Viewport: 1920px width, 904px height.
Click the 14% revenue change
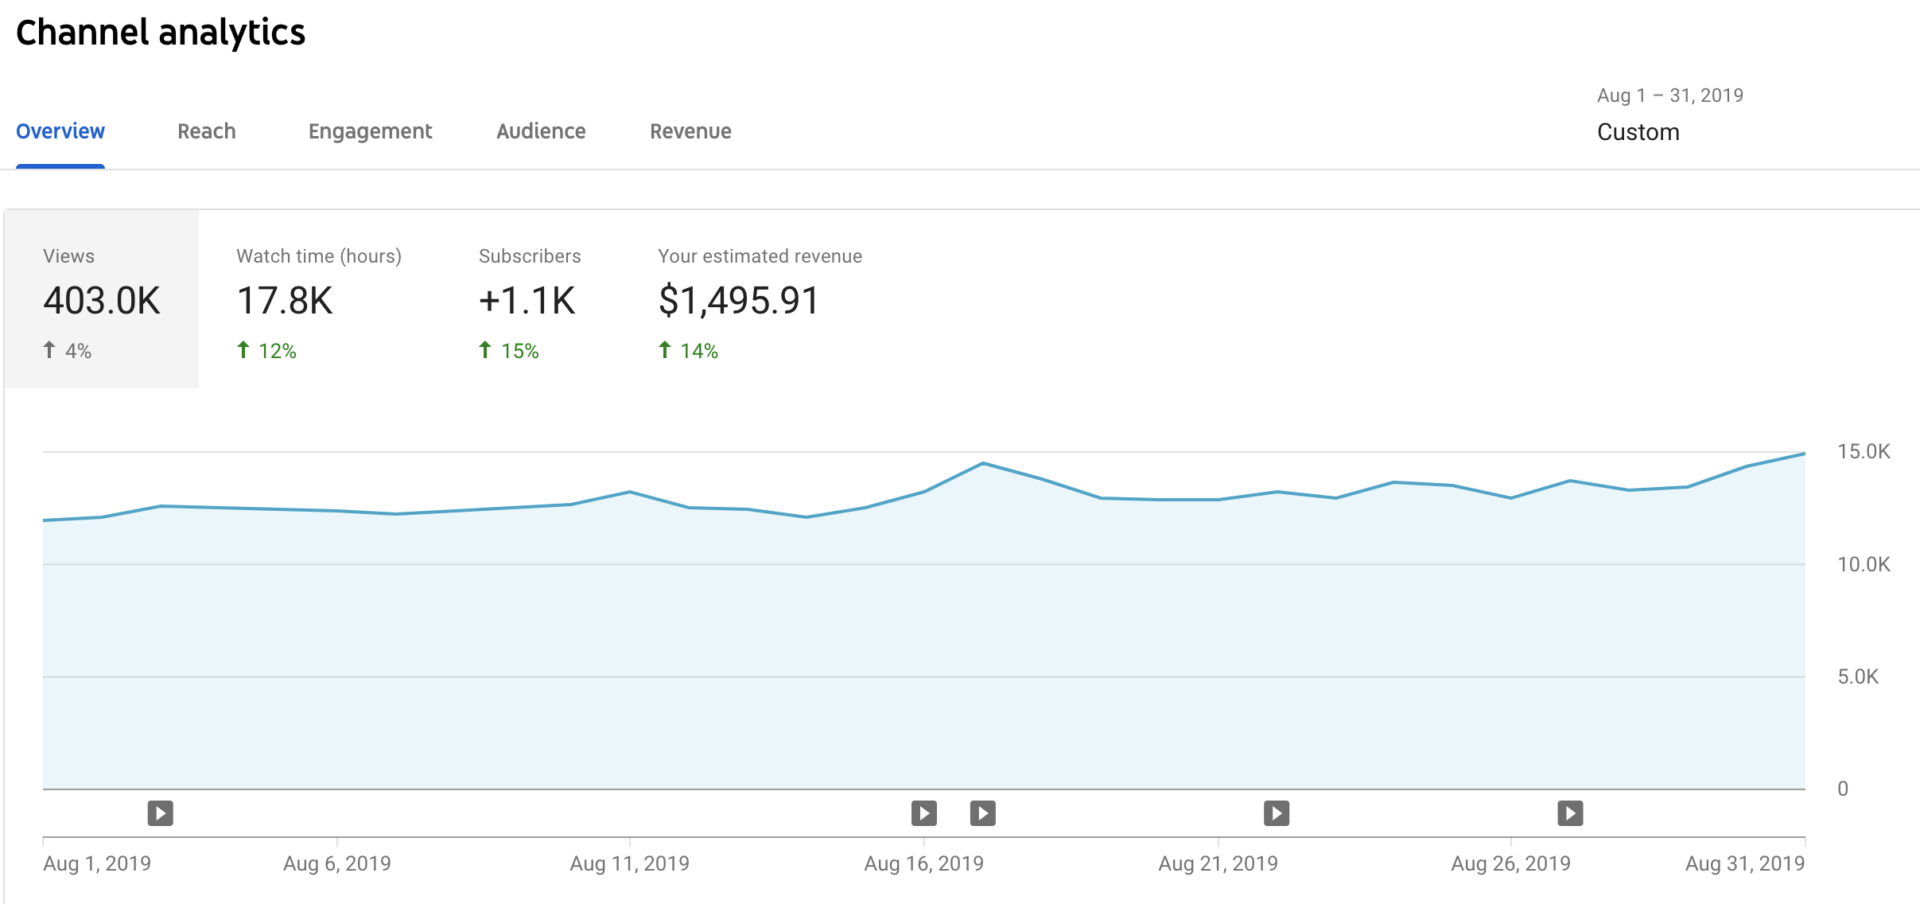click(689, 351)
